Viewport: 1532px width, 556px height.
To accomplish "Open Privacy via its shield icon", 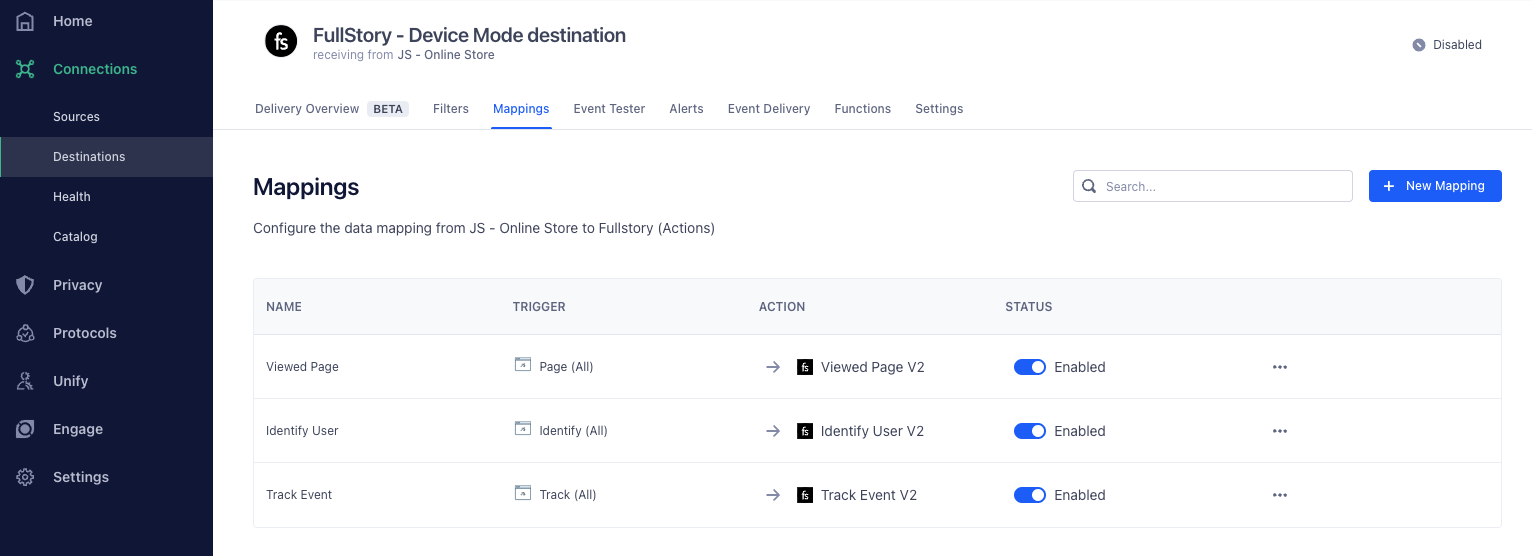I will (25, 285).
